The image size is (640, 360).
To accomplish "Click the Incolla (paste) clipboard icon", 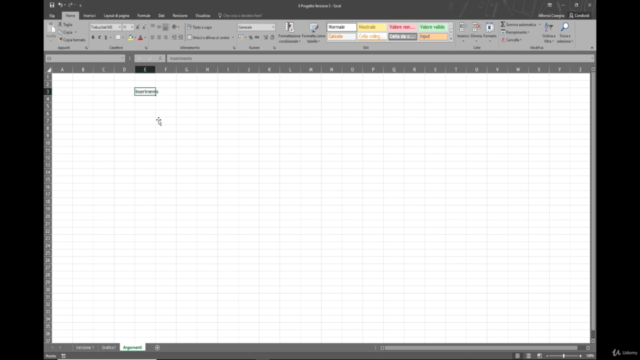I will pos(51,29).
